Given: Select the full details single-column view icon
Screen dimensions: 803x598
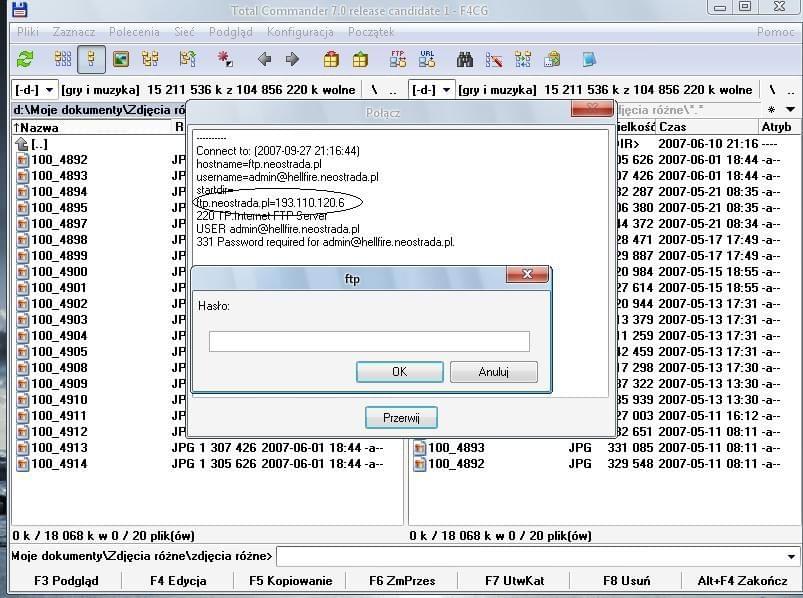Looking at the screenshot, I should [92, 59].
